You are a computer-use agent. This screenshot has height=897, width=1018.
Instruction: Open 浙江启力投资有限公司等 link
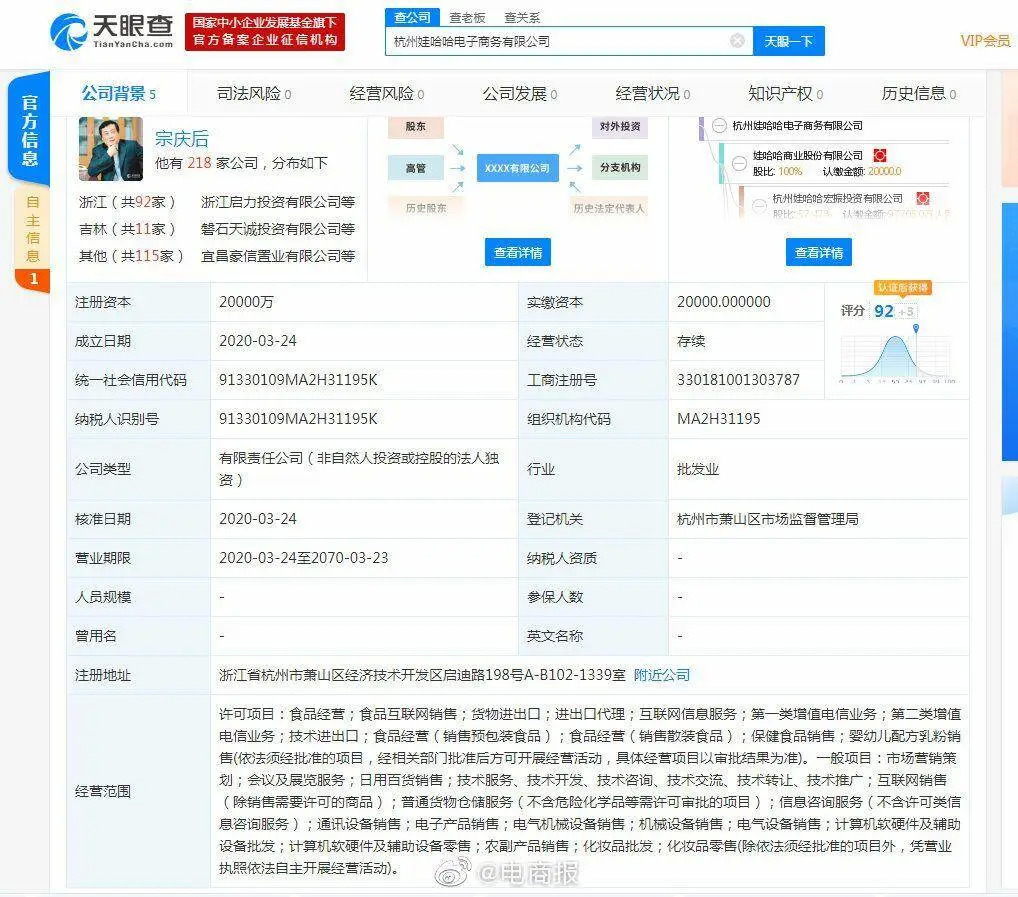pos(278,202)
